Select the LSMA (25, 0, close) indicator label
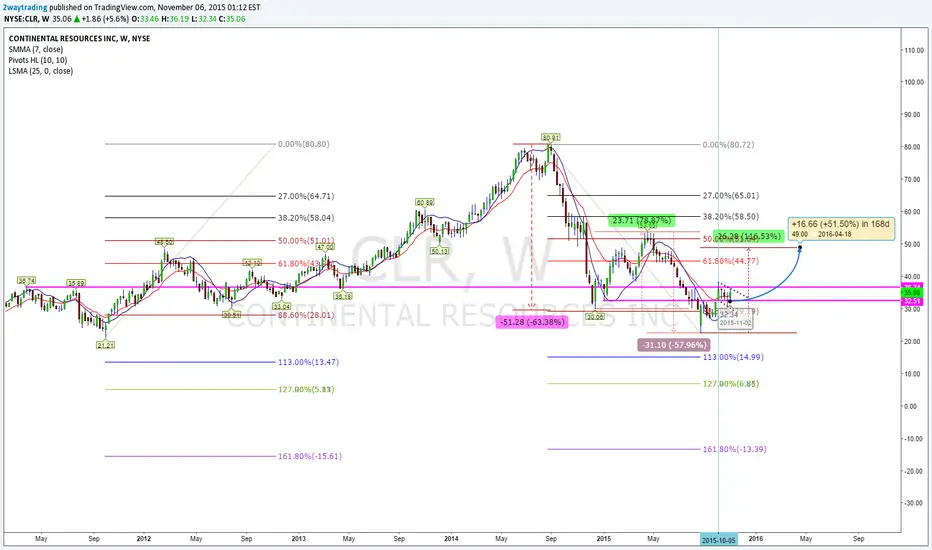The height and width of the screenshot is (550, 932). (41, 71)
